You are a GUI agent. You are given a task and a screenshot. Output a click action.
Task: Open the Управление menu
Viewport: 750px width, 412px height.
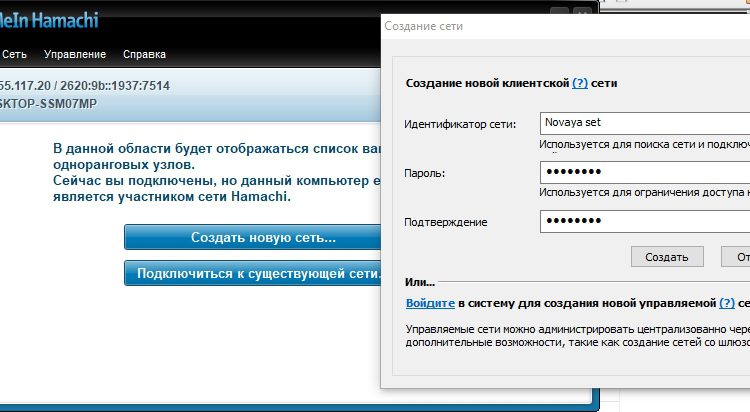(x=75, y=55)
